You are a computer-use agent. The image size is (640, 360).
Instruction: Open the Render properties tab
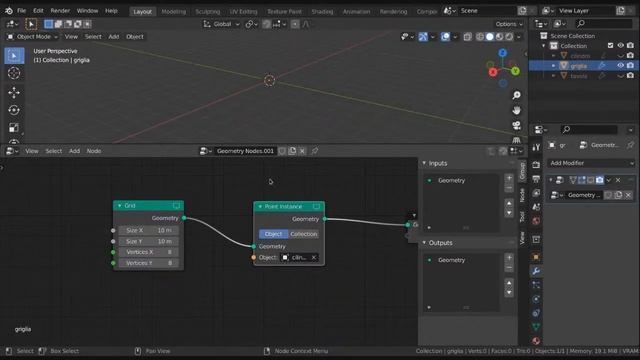click(536, 165)
